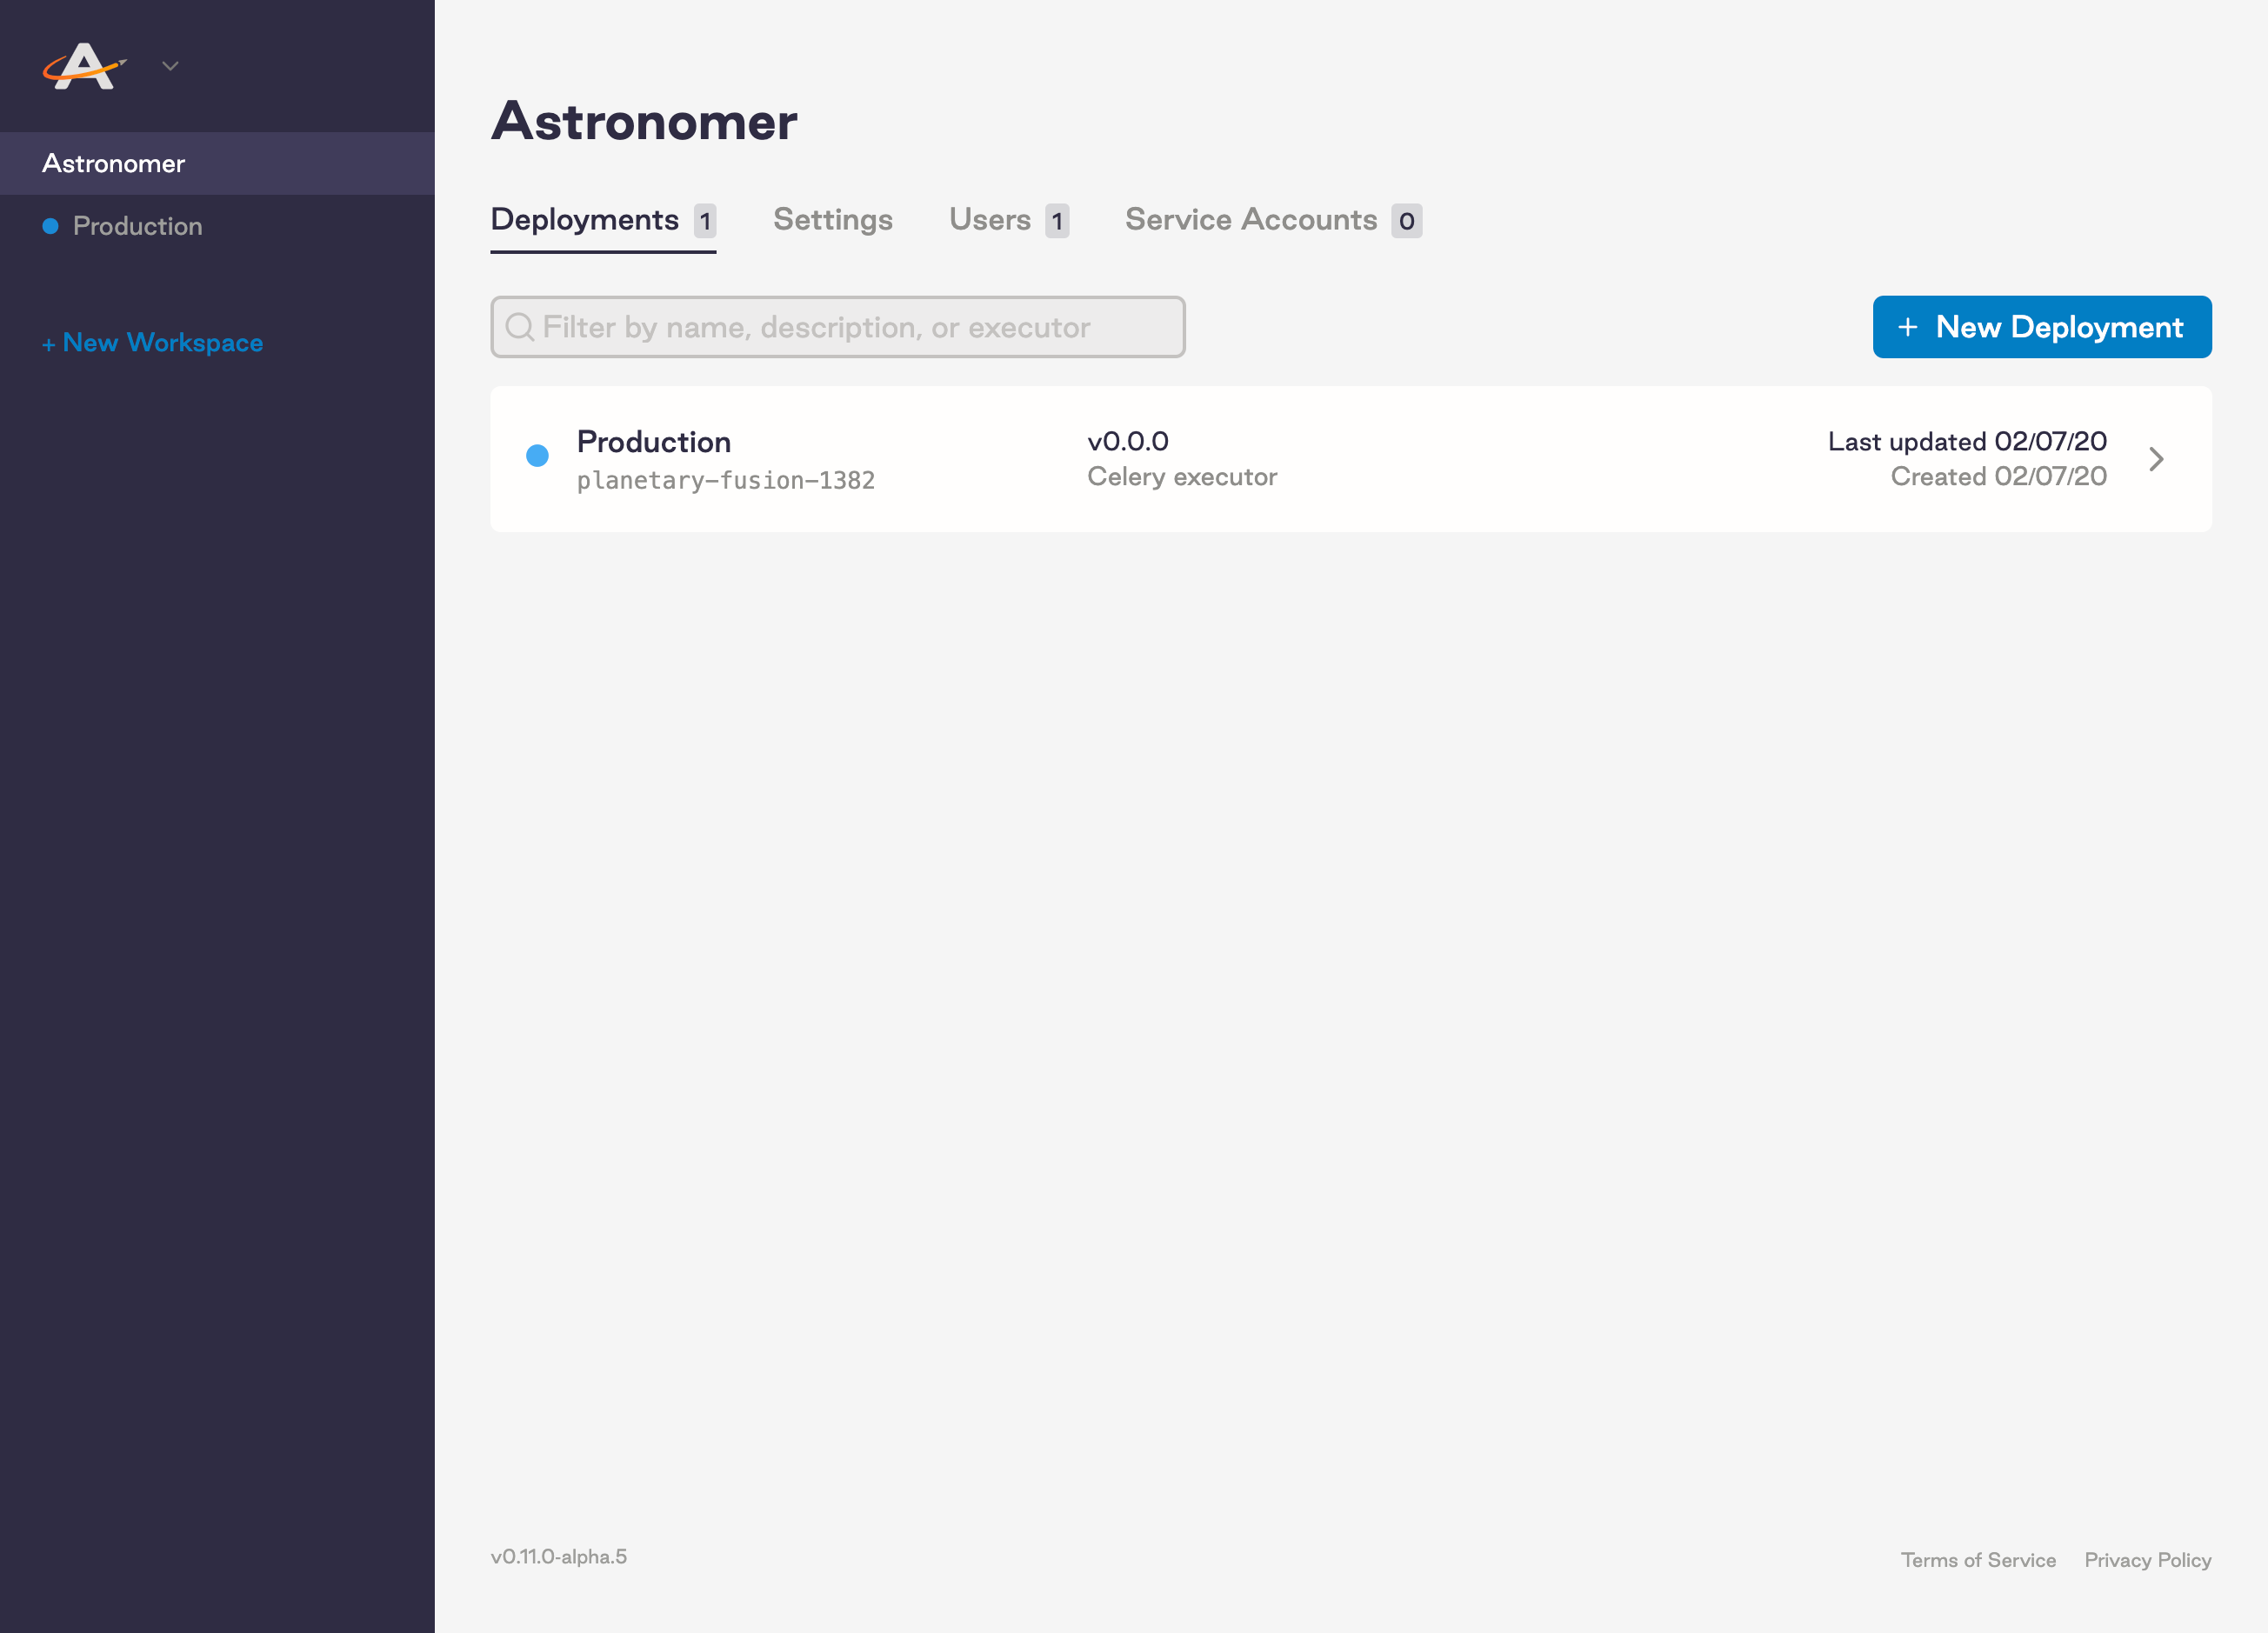Click the blue dot beside sidebar Production
2268x1633 pixels.
pos(50,226)
